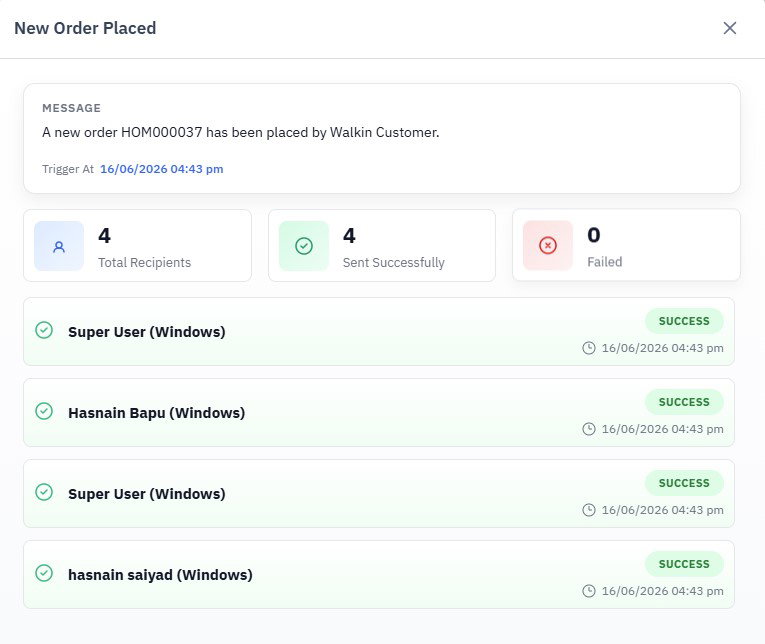This screenshot has height=644, width=765.
Task: Click the timestamp in hasnain saiyad row
Action: [663, 591]
